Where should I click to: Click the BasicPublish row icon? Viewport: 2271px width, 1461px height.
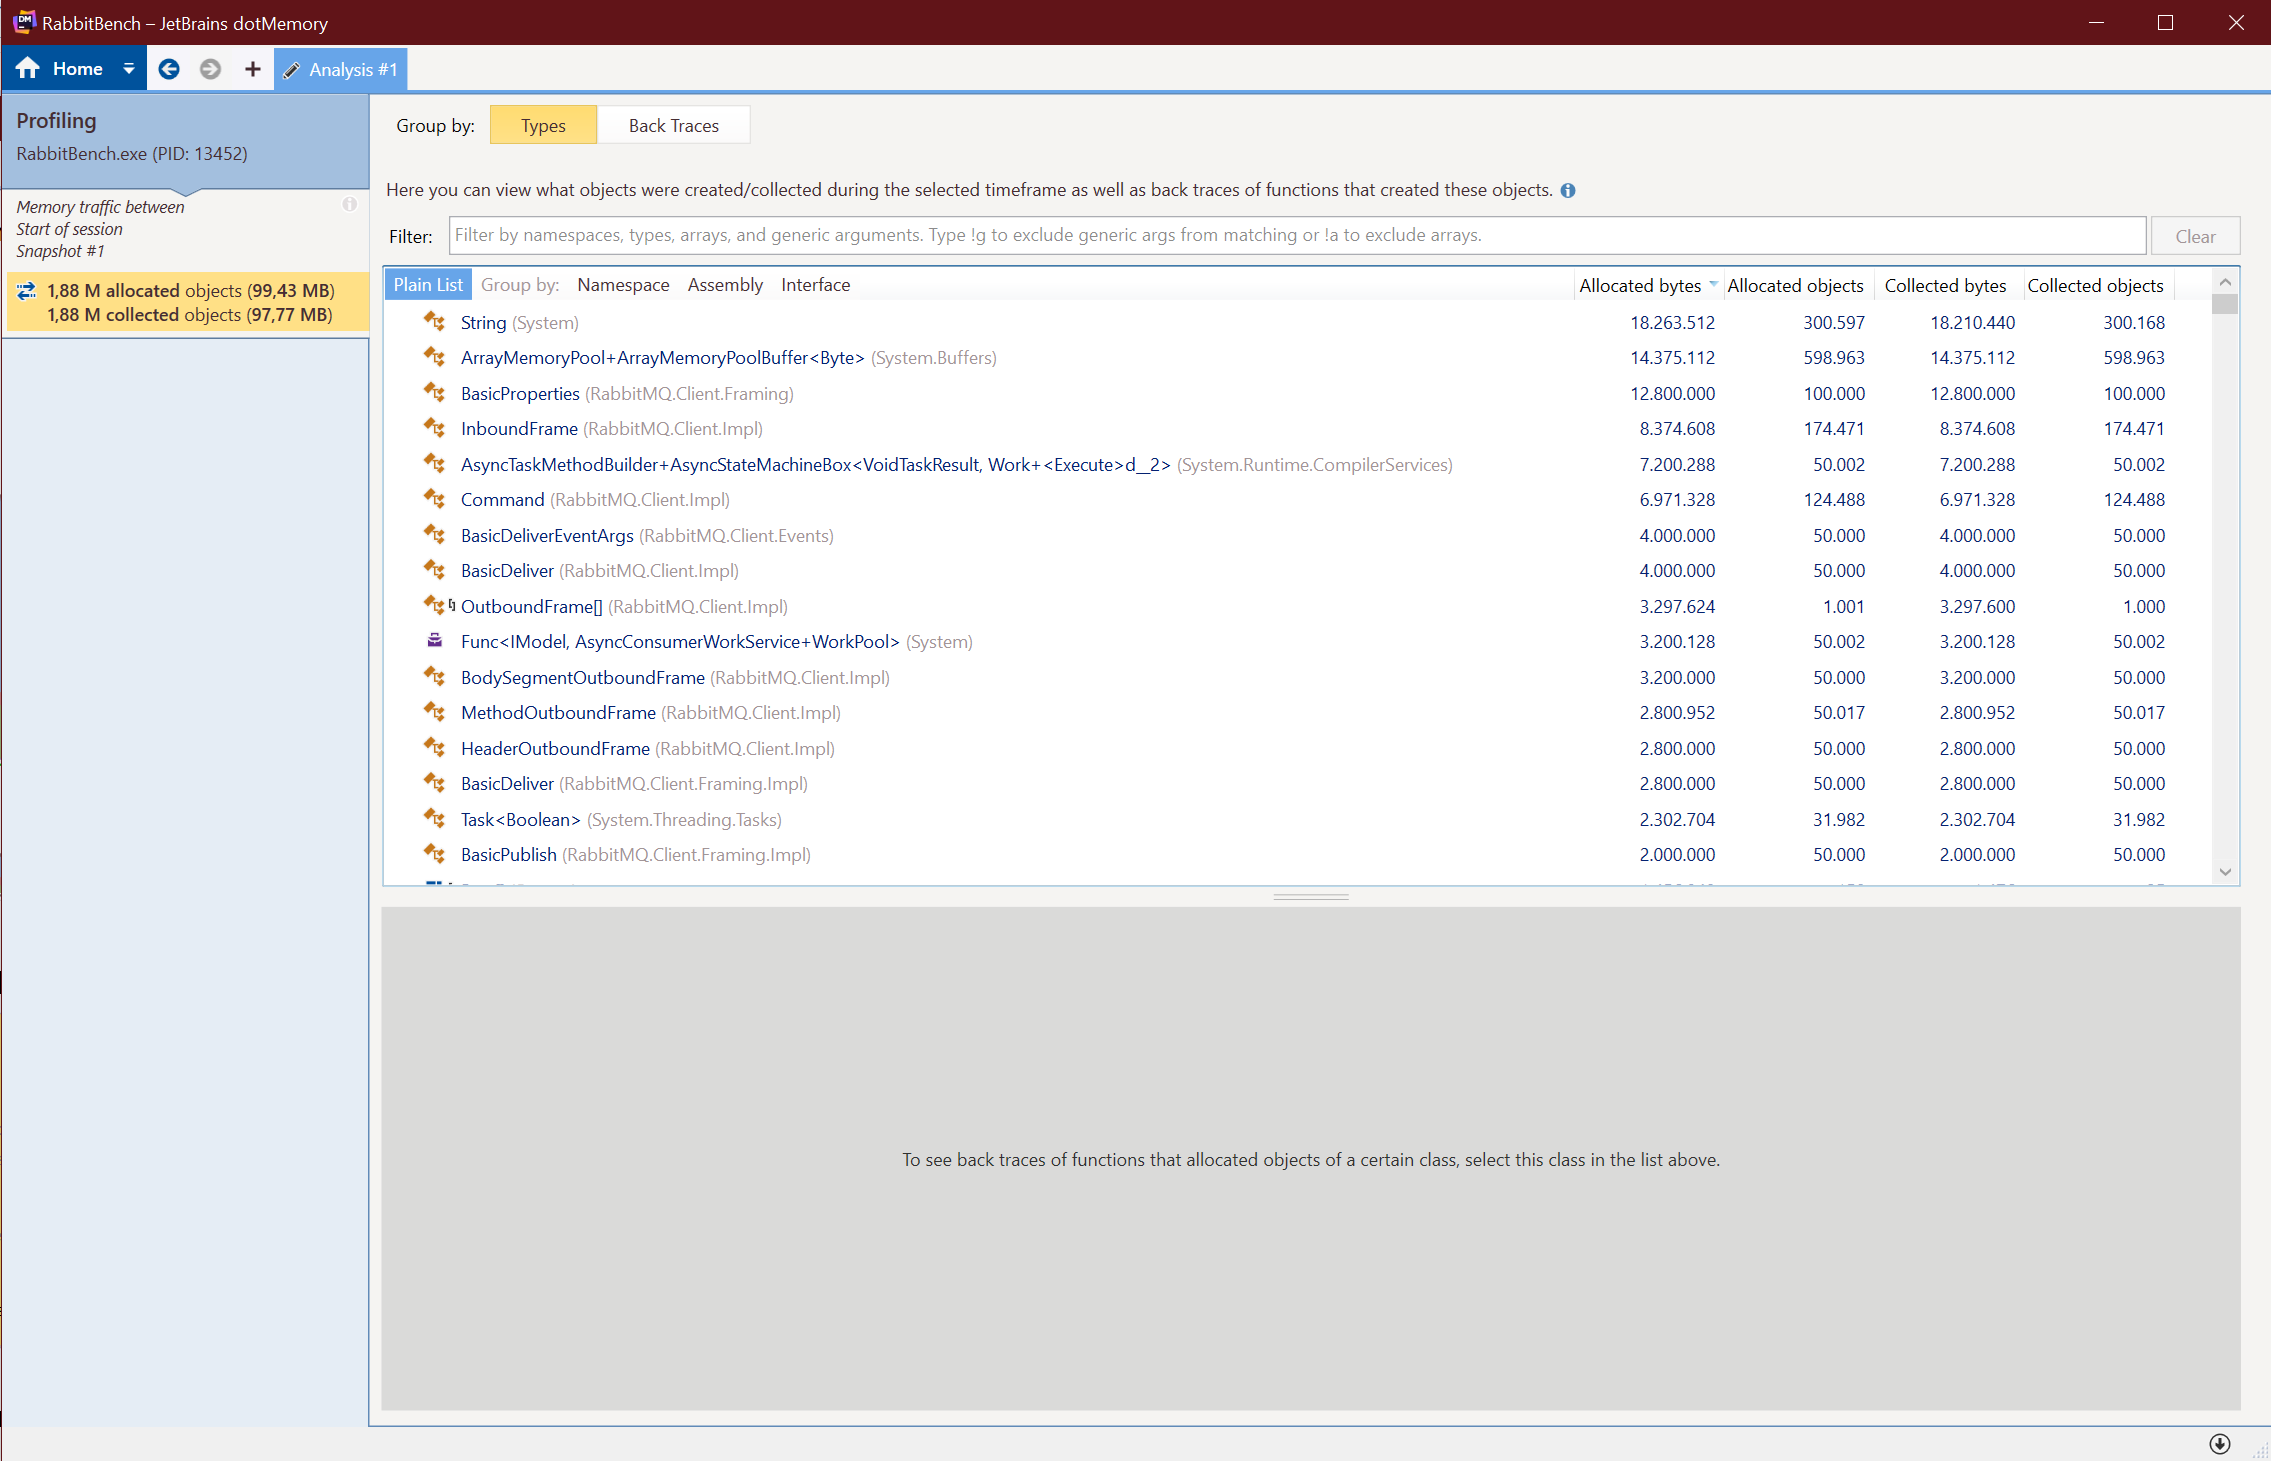[x=434, y=854]
